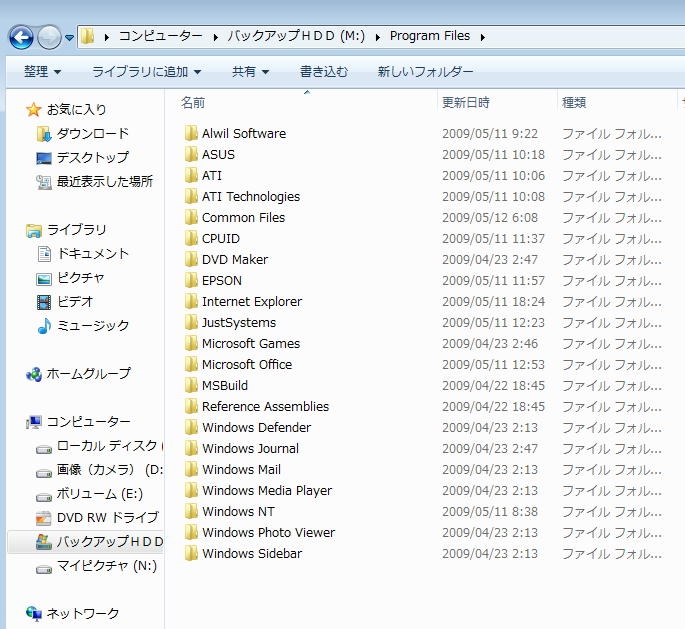Viewport: 685px width, 629px height.
Task: Select the Common Files folder icon
Action: click(191, 217)
